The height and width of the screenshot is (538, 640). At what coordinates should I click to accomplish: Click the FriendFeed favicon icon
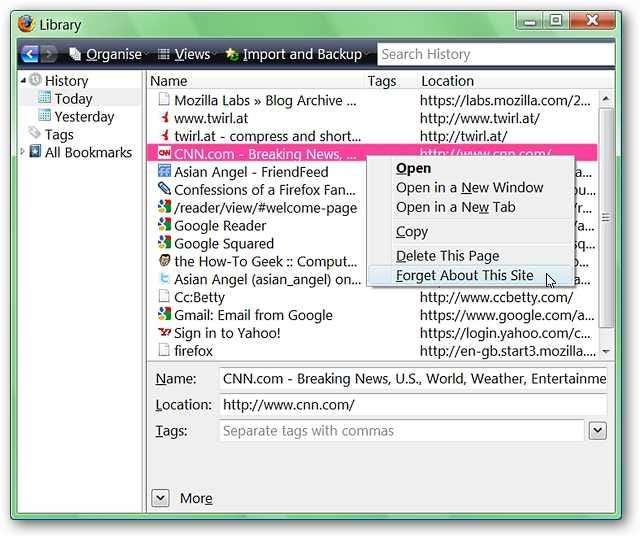(x=164, y=171)
